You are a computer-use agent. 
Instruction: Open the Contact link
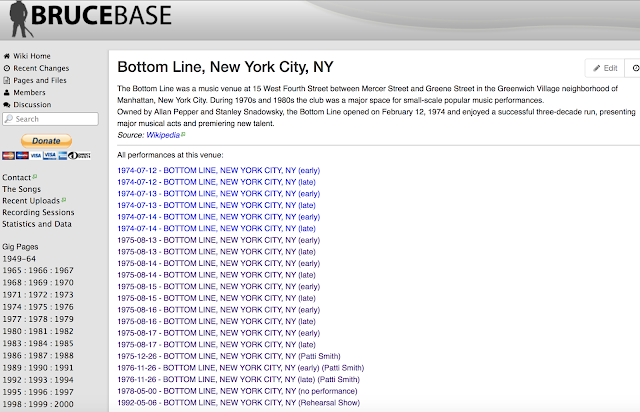click(x=16, y=178)
